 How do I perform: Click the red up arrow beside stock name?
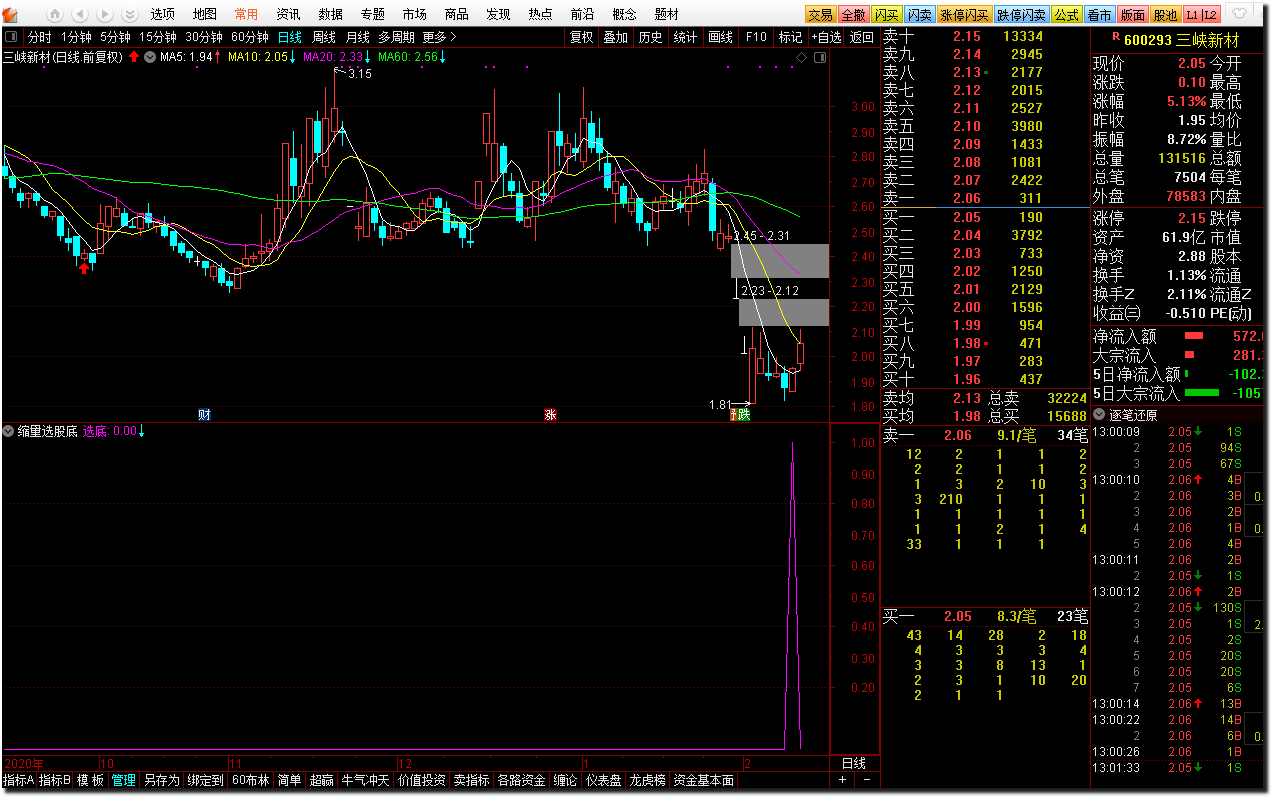pos(134,57)
